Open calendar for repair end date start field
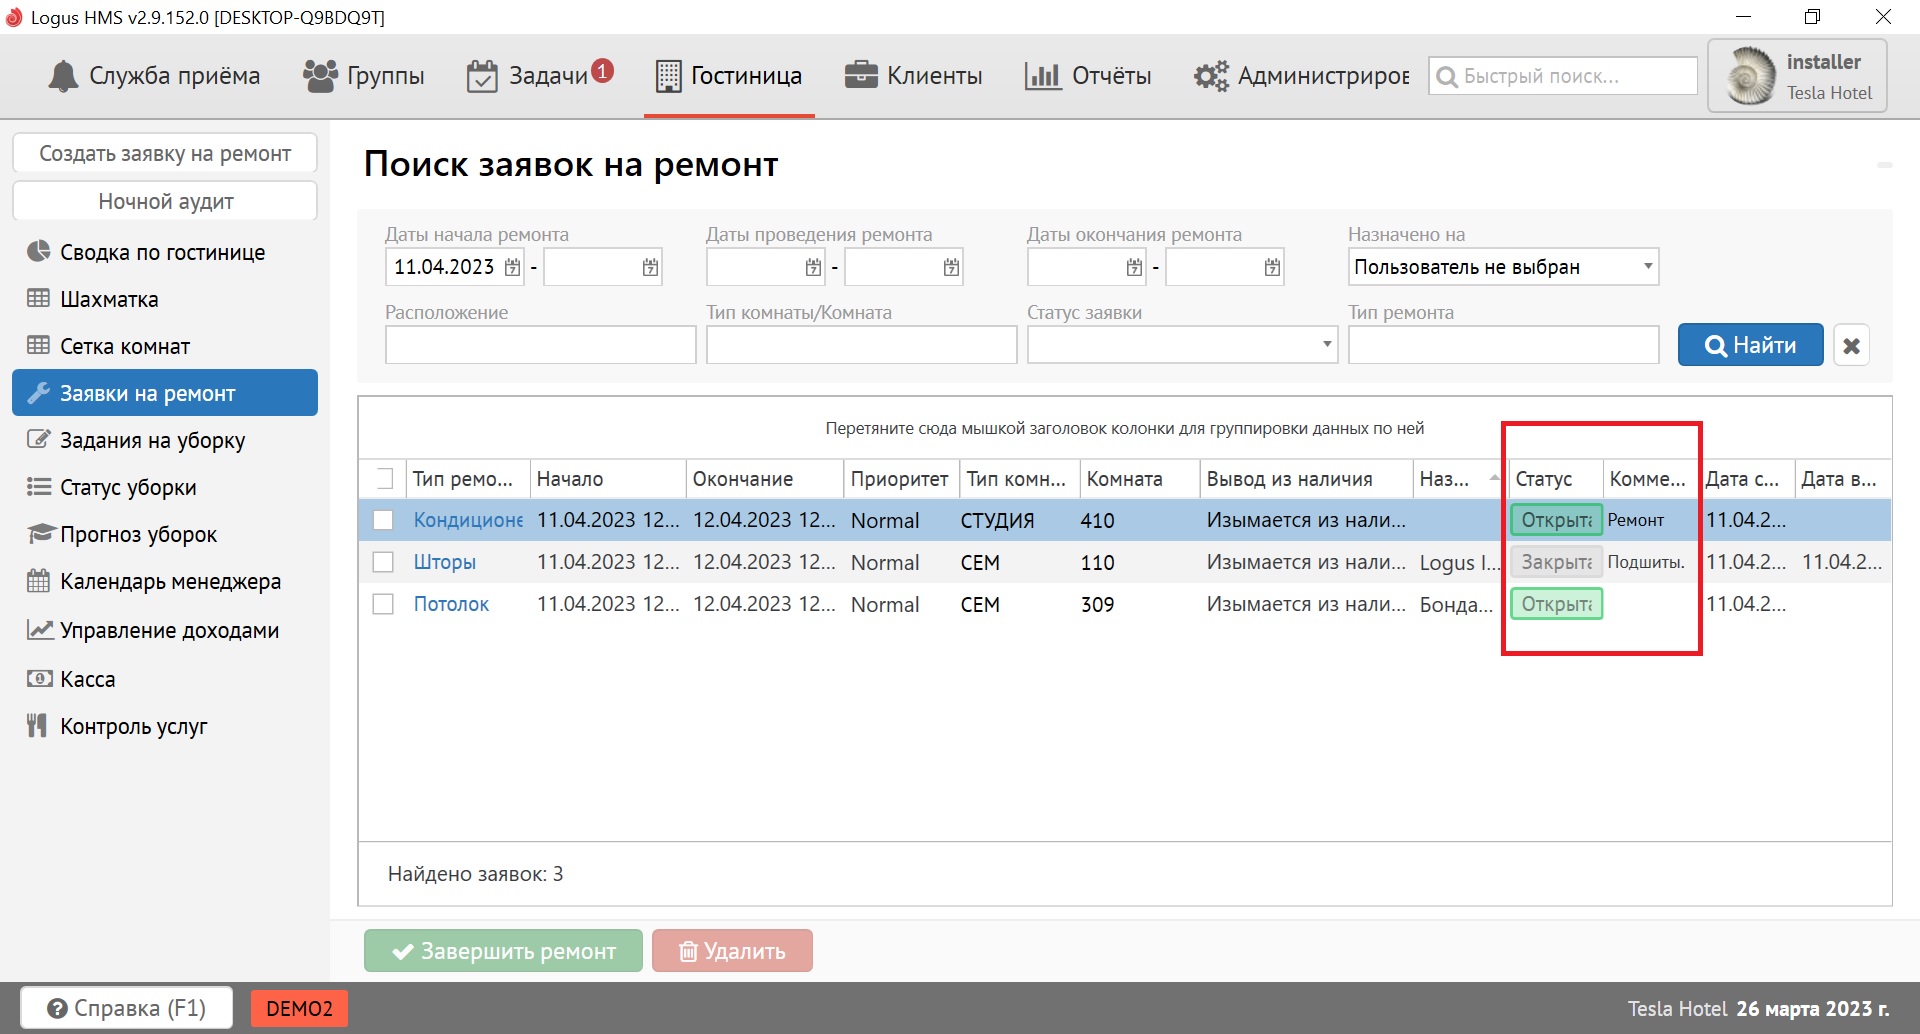This screenshot has height=1034, width=1920. 1134,267
